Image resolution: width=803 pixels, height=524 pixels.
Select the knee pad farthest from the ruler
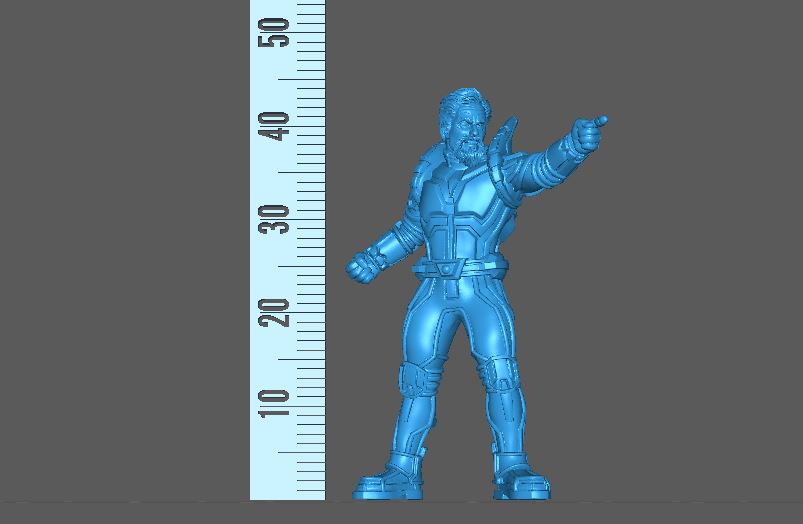[x=497, y=375]
